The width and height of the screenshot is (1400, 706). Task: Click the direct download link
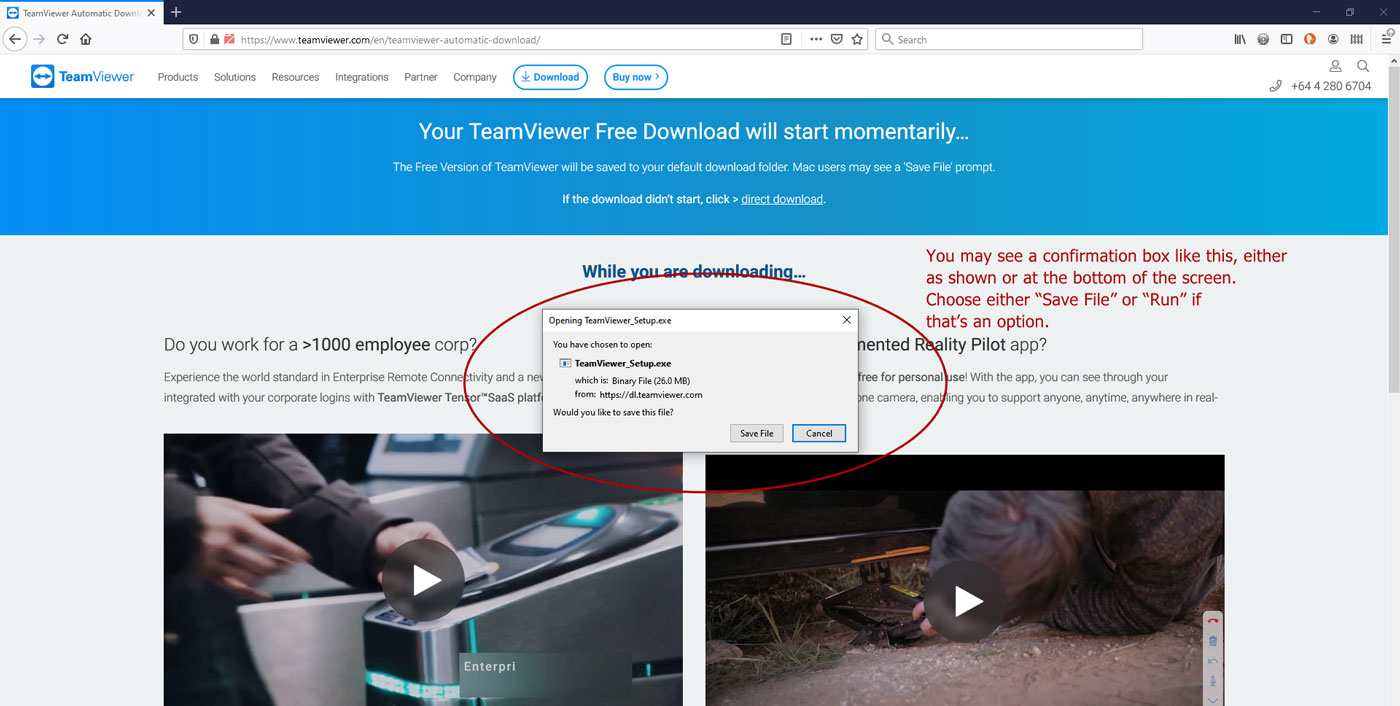pyautogui.click(x=782, y=199)
